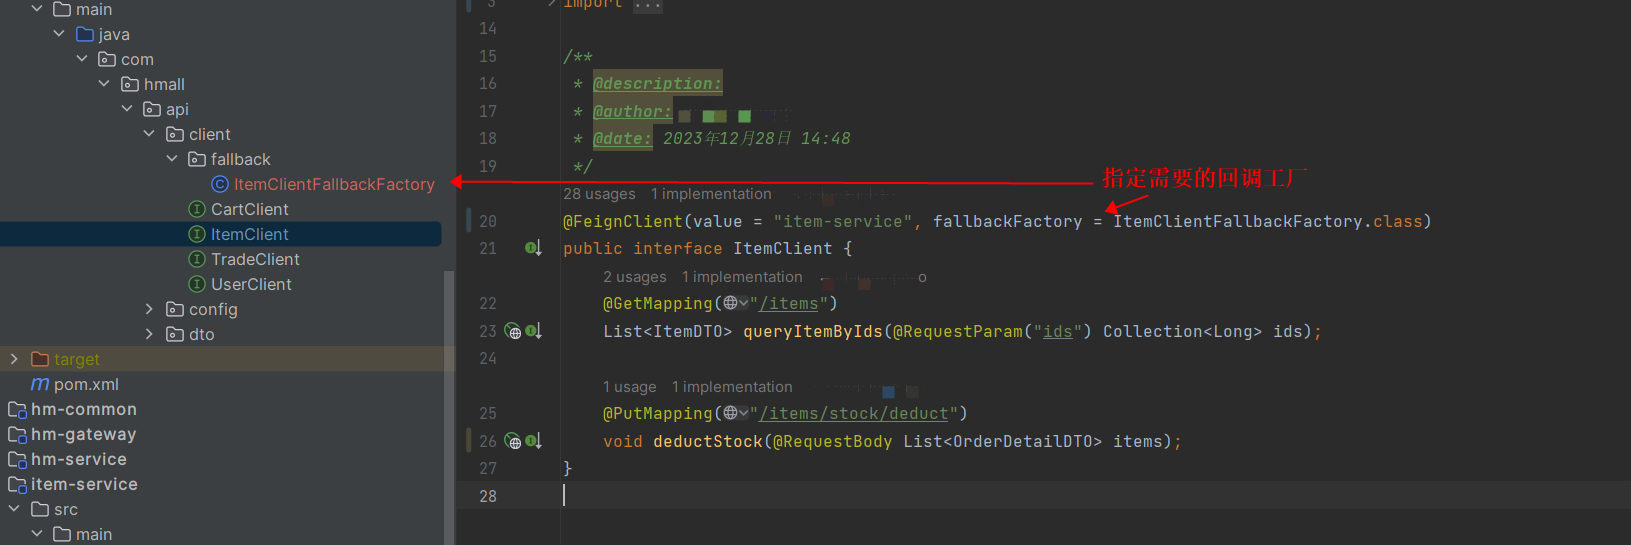This screenshot has width=1631, height=545.
Task: Collapse the fallback package folder
Action: click(x=172, y=159)
